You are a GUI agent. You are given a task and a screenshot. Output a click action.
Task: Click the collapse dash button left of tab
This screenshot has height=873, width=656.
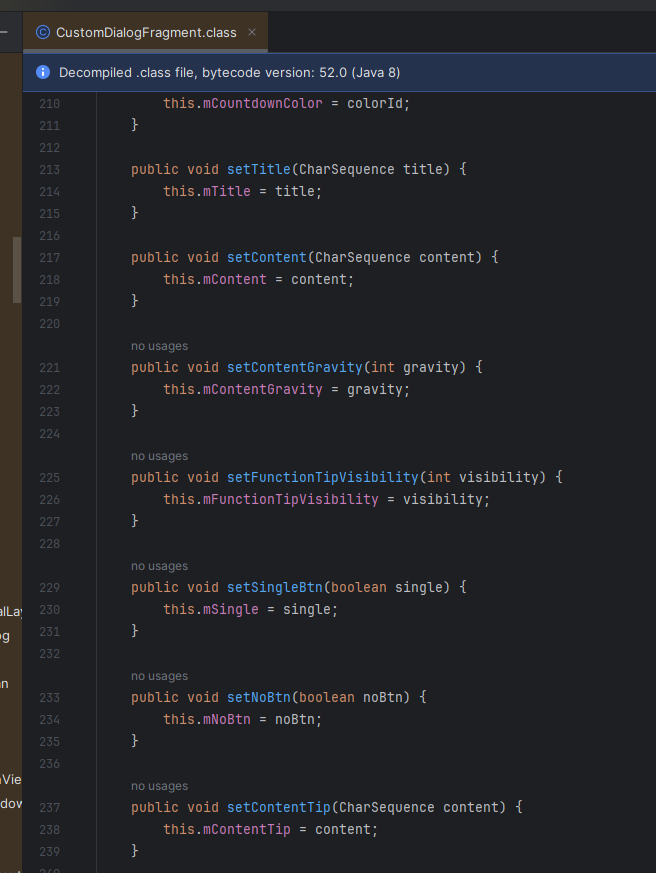[3, 32]
